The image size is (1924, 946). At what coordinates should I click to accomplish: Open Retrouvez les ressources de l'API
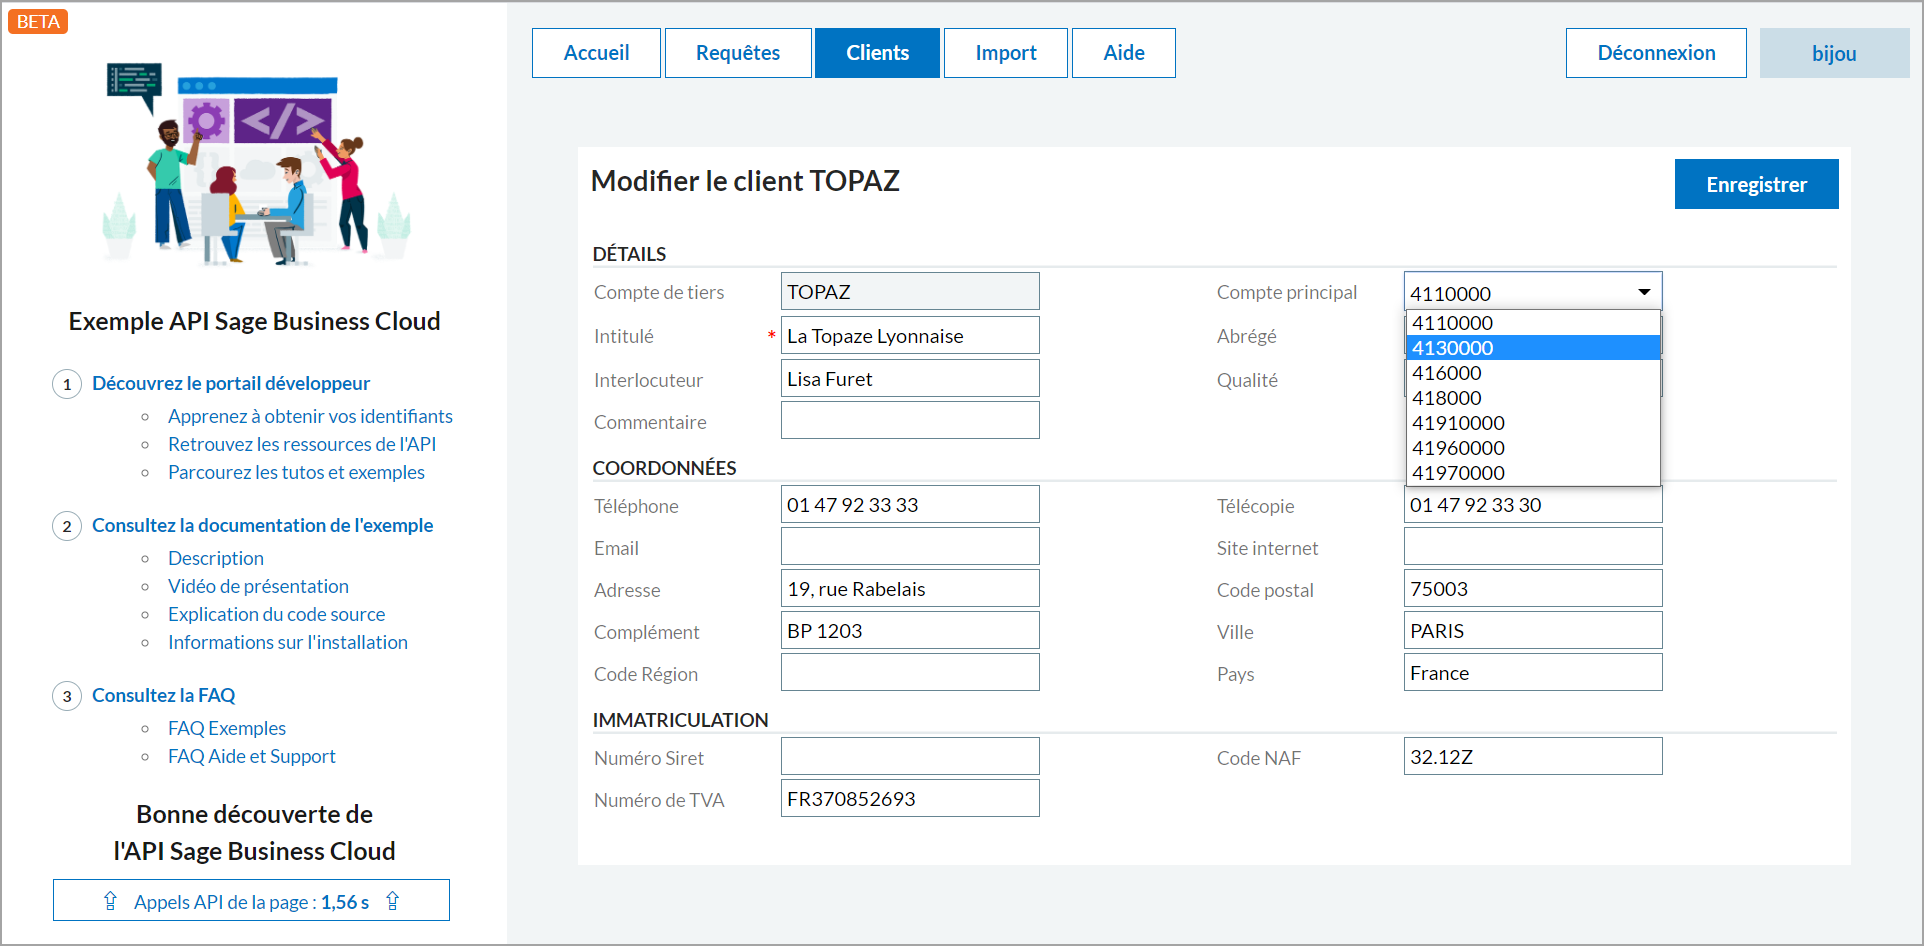[302, 444]
